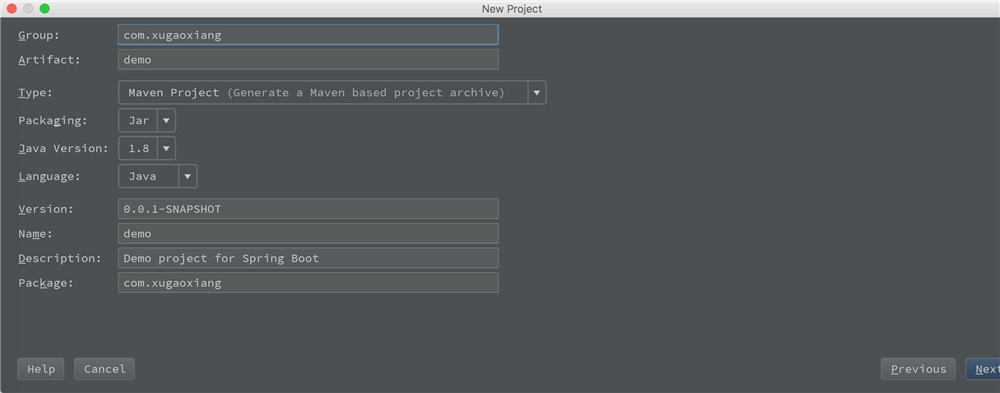
Task: Open the Type dropdown arrow
Action: pyautogui.click(x=536, y=93)
